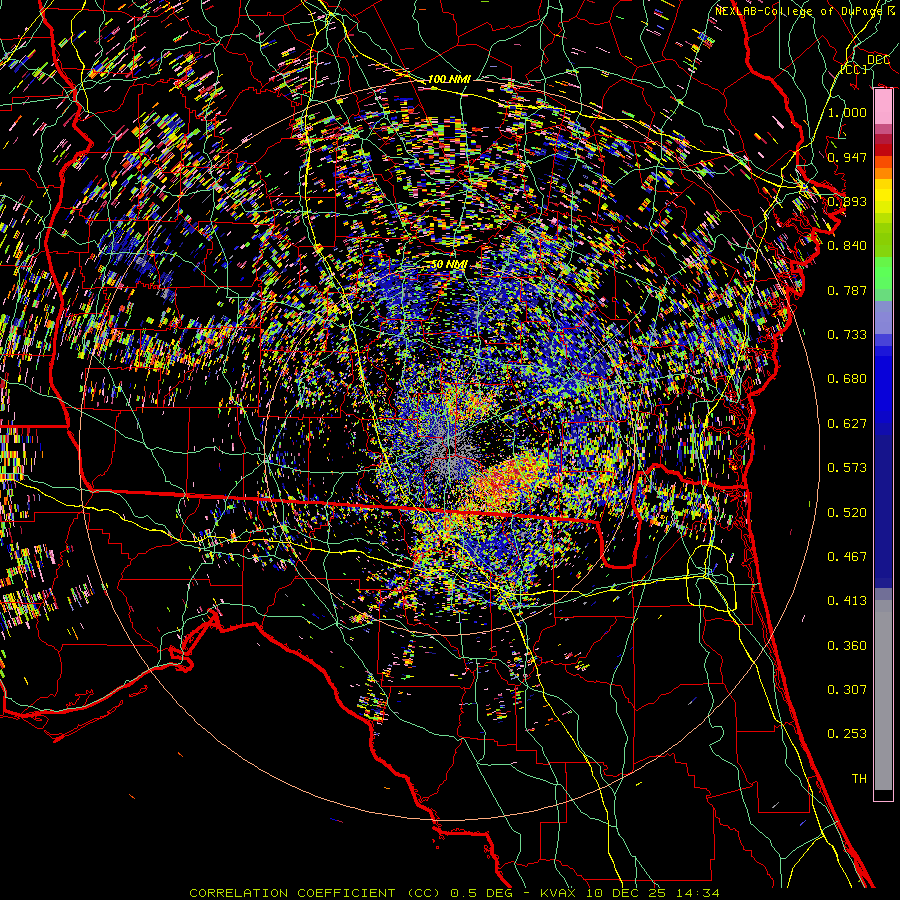The height and width of the screenshot is (900, 900).
Task: Click the radar site center of the range rings
Action: click(x=450, y=449)
